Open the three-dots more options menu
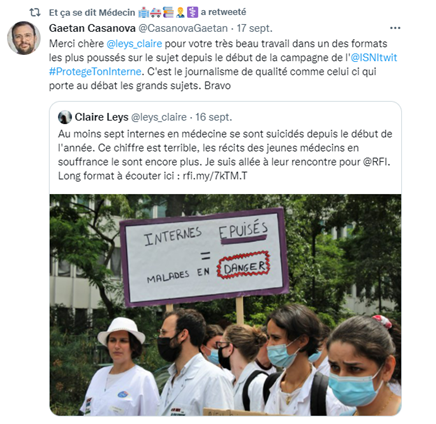The width and height of the screenshot is (436, 424). 395,28
